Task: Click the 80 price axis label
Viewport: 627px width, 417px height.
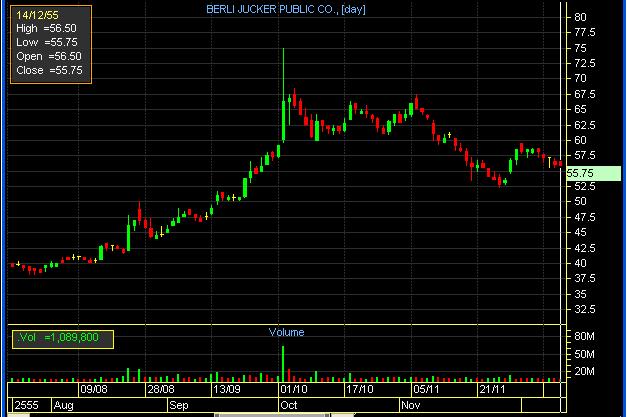Action: click(x=580, y=17)
